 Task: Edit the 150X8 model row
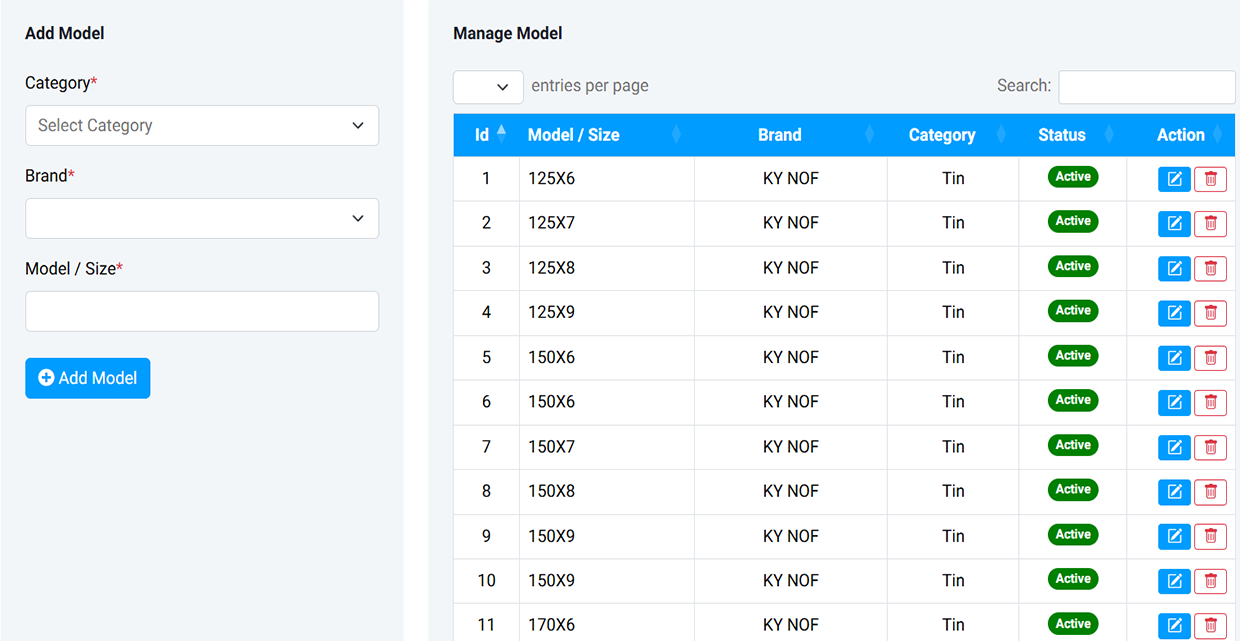pyautogui.click(x=1174, y=492)
